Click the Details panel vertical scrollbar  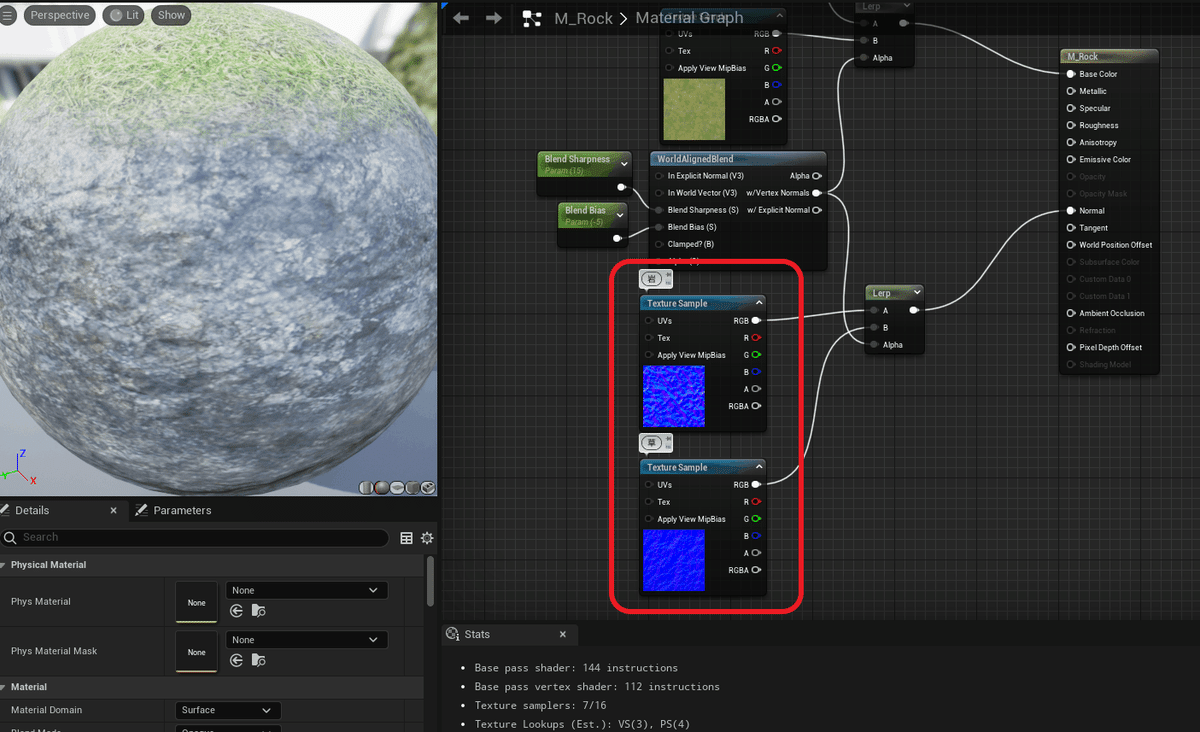pyautogui.click(x=431, y=580)
